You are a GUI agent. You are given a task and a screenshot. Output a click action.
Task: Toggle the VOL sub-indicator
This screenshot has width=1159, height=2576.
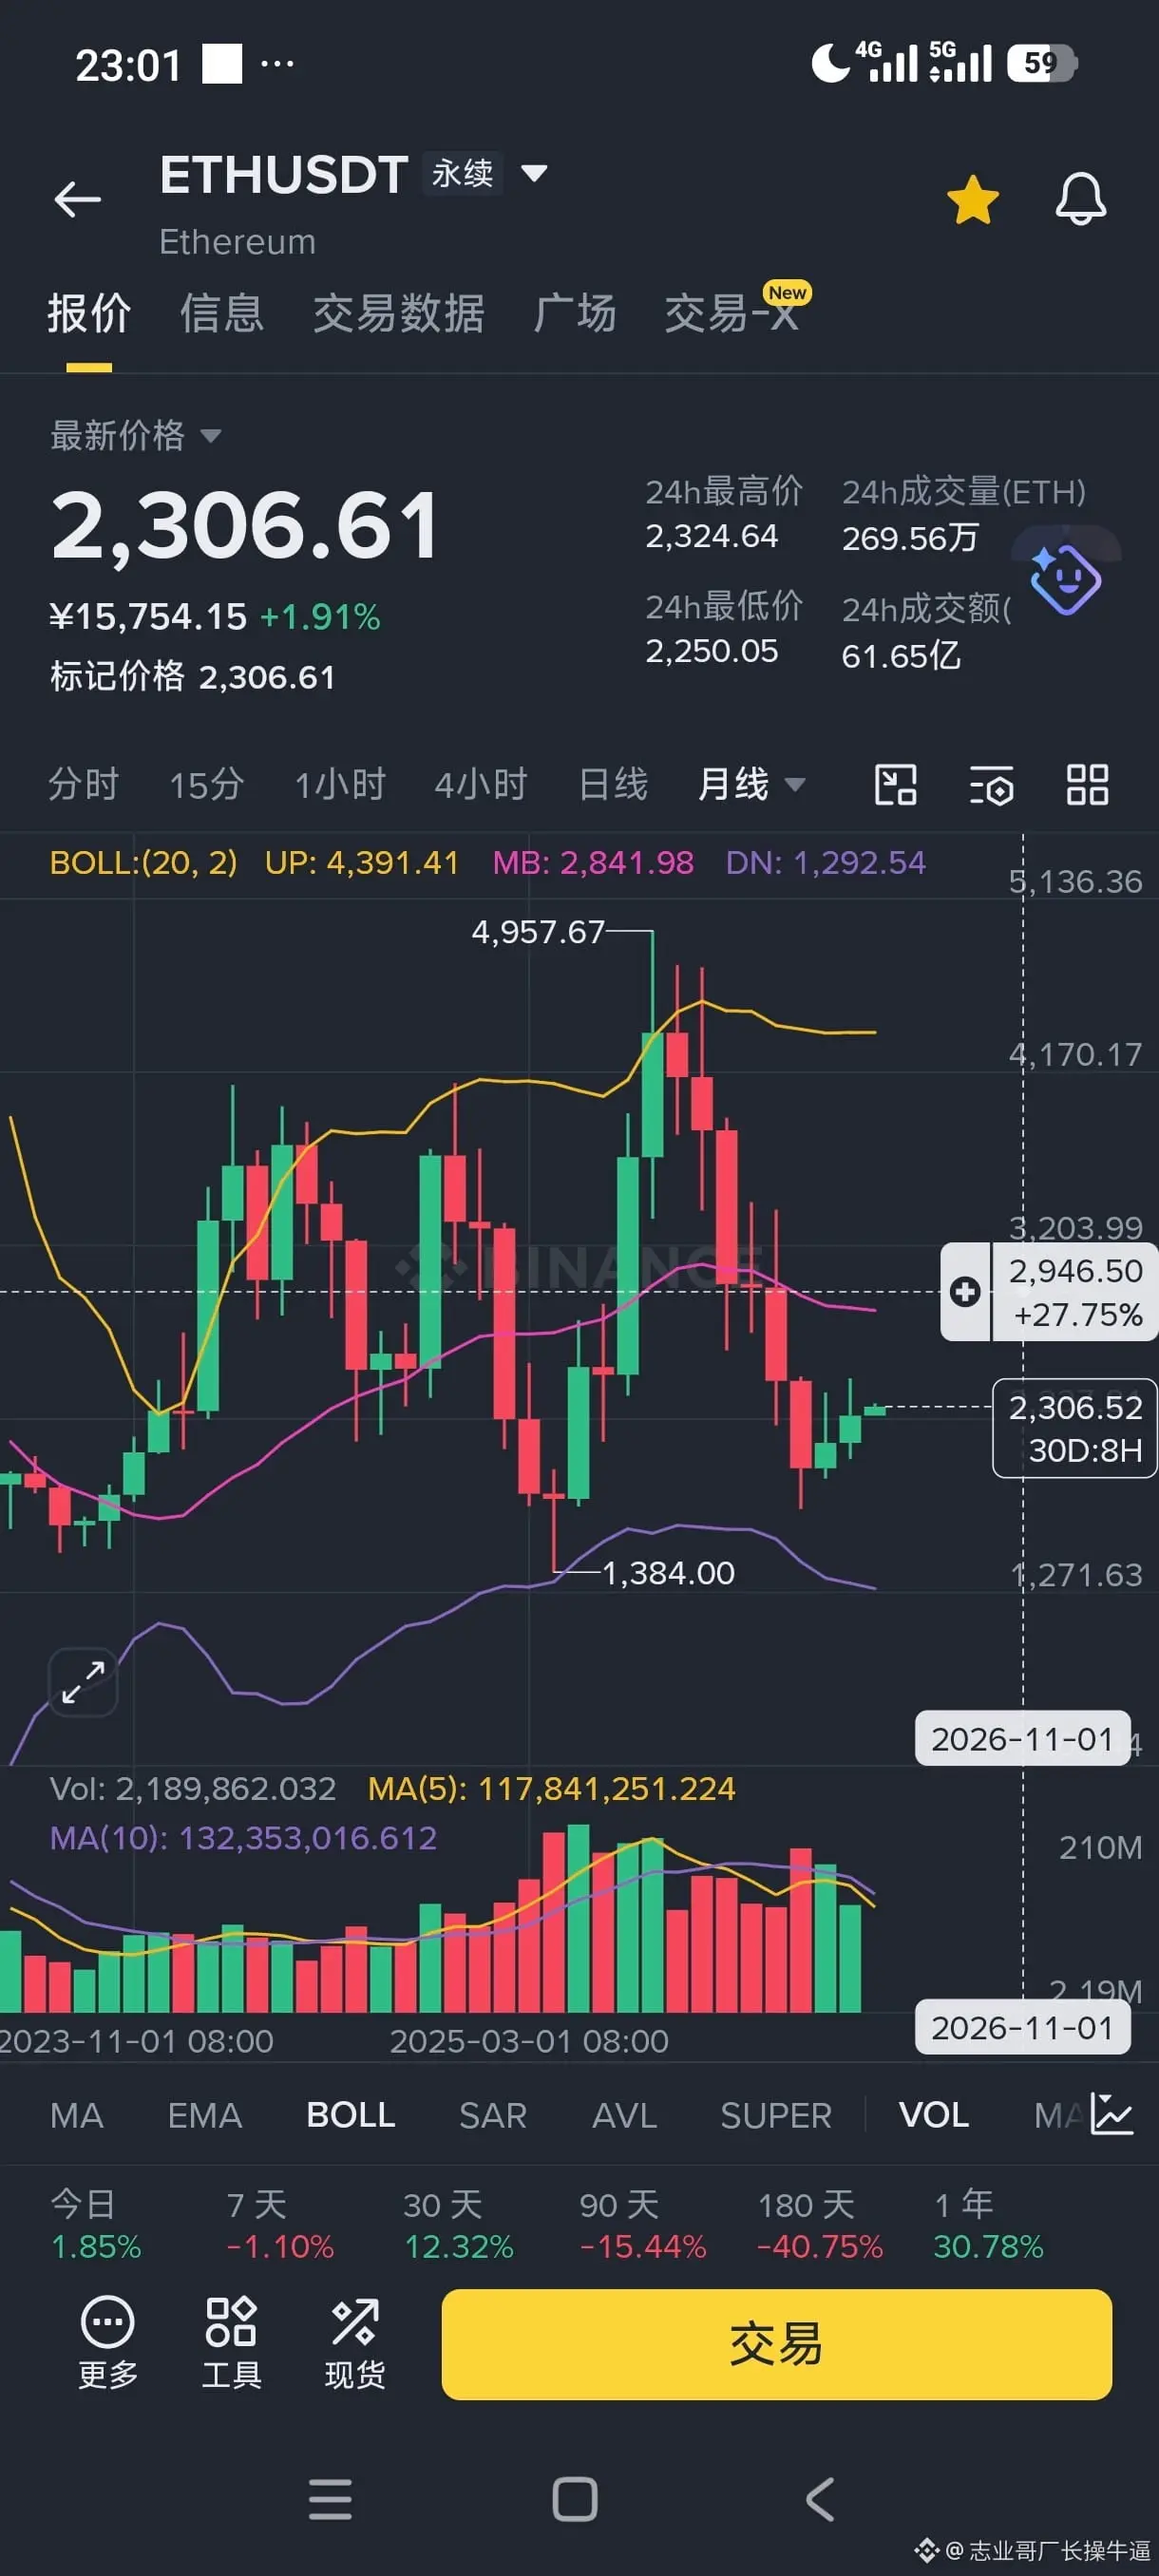click(x=934, y=2115)
